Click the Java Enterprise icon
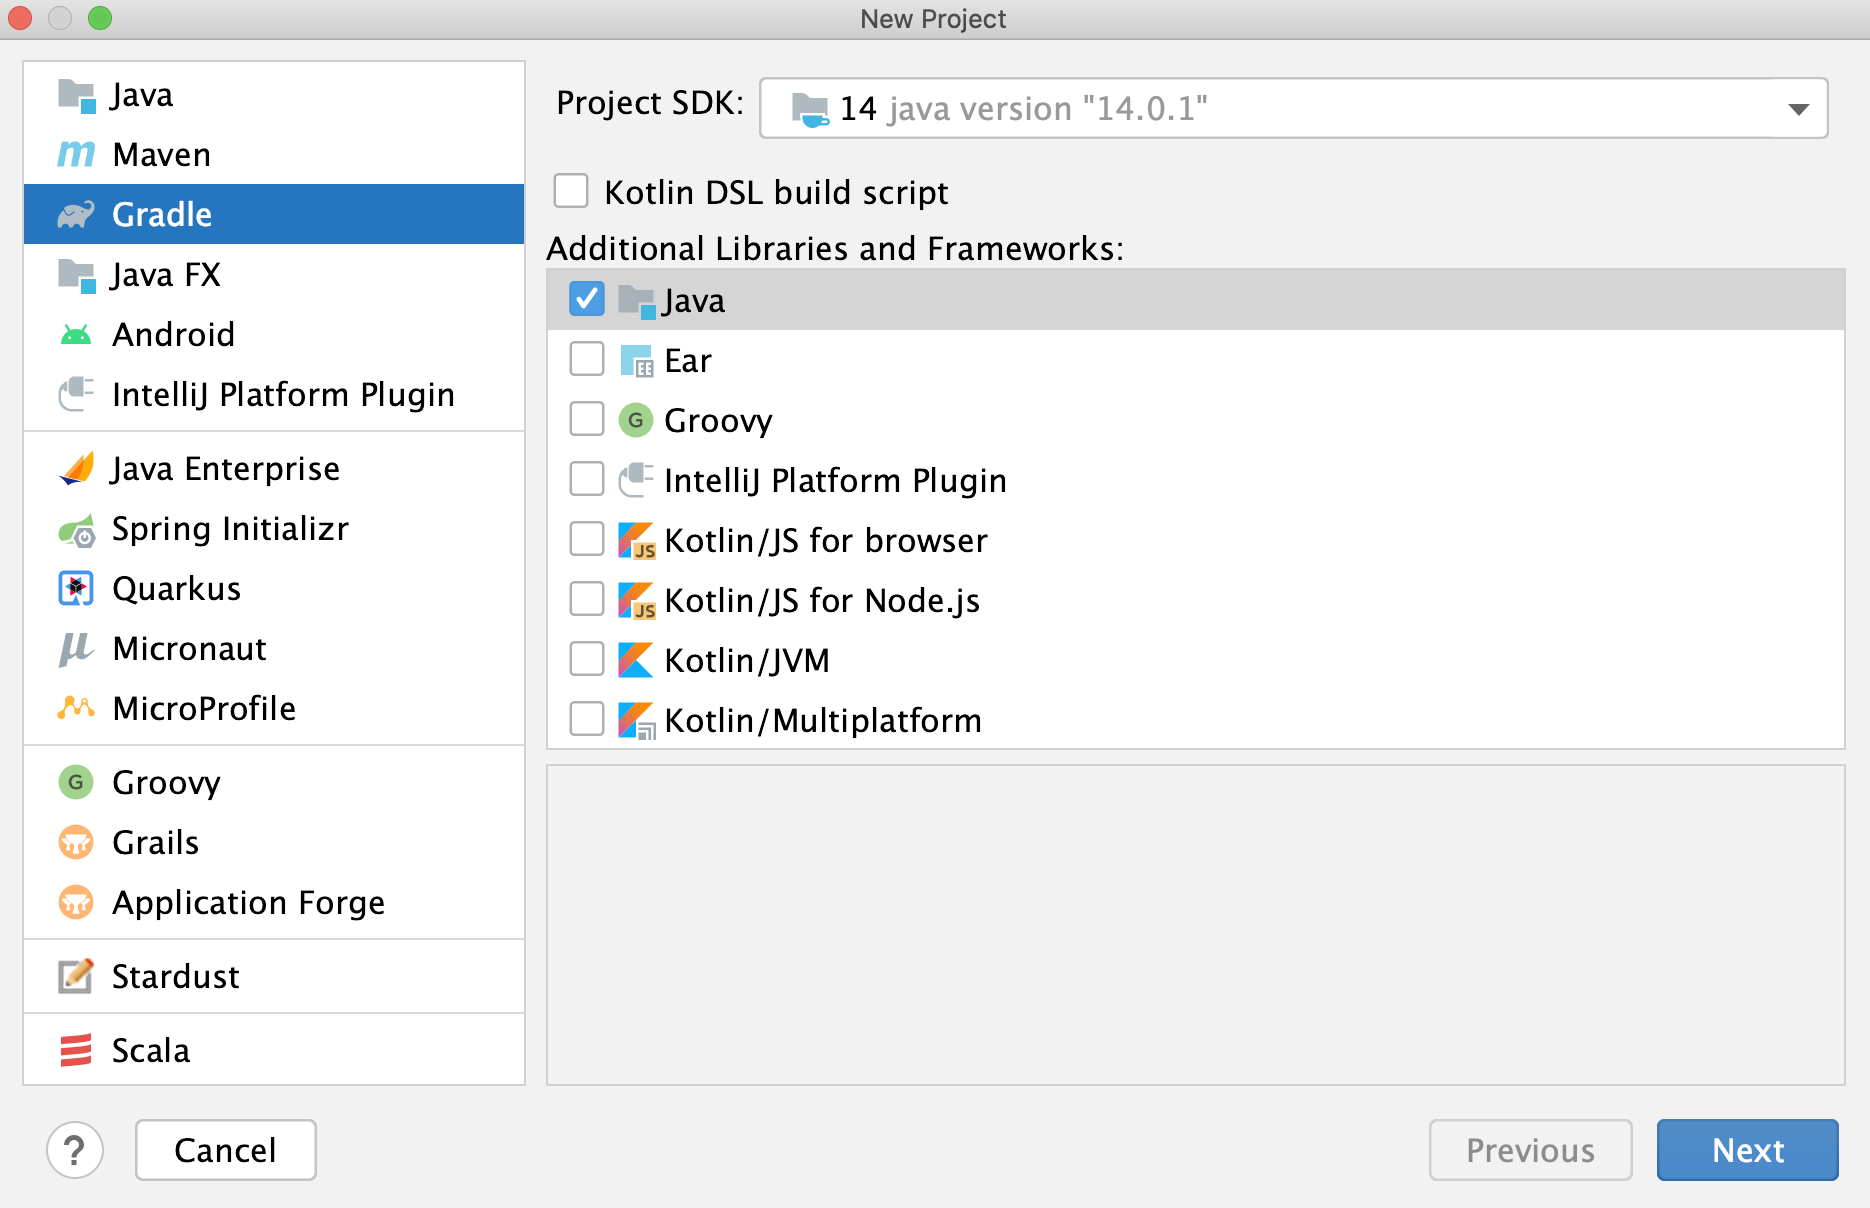Image resolution: width=1870 pixels, height=1208 pixels. pos(76,468)
